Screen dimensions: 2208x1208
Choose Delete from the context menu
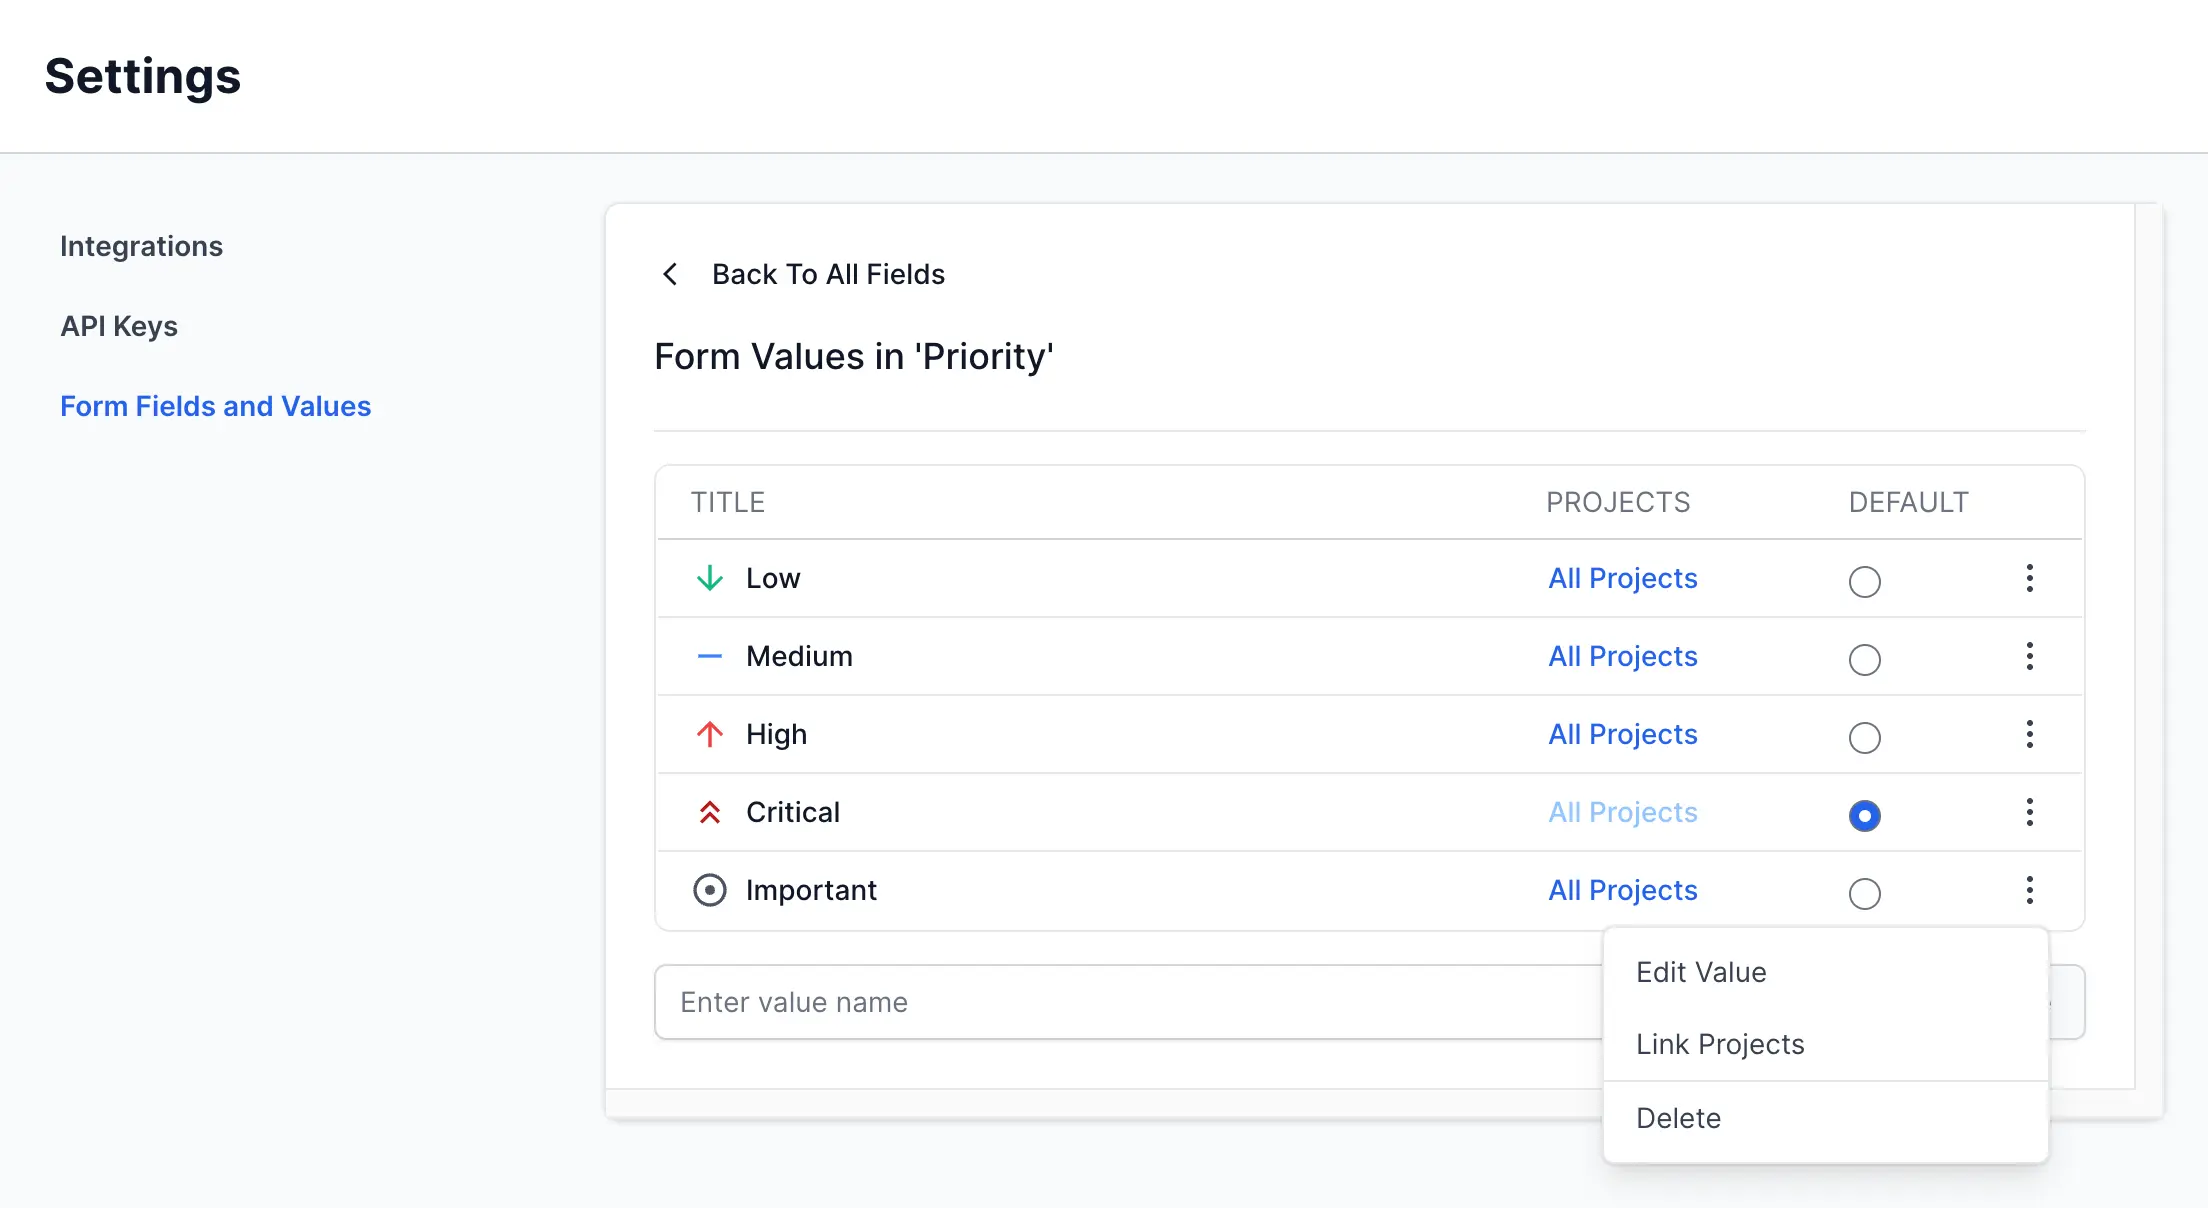[x=1678, y=1118]
